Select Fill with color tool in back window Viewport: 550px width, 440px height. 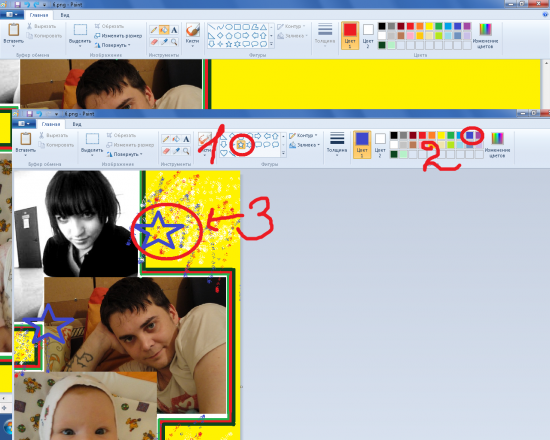164,30
